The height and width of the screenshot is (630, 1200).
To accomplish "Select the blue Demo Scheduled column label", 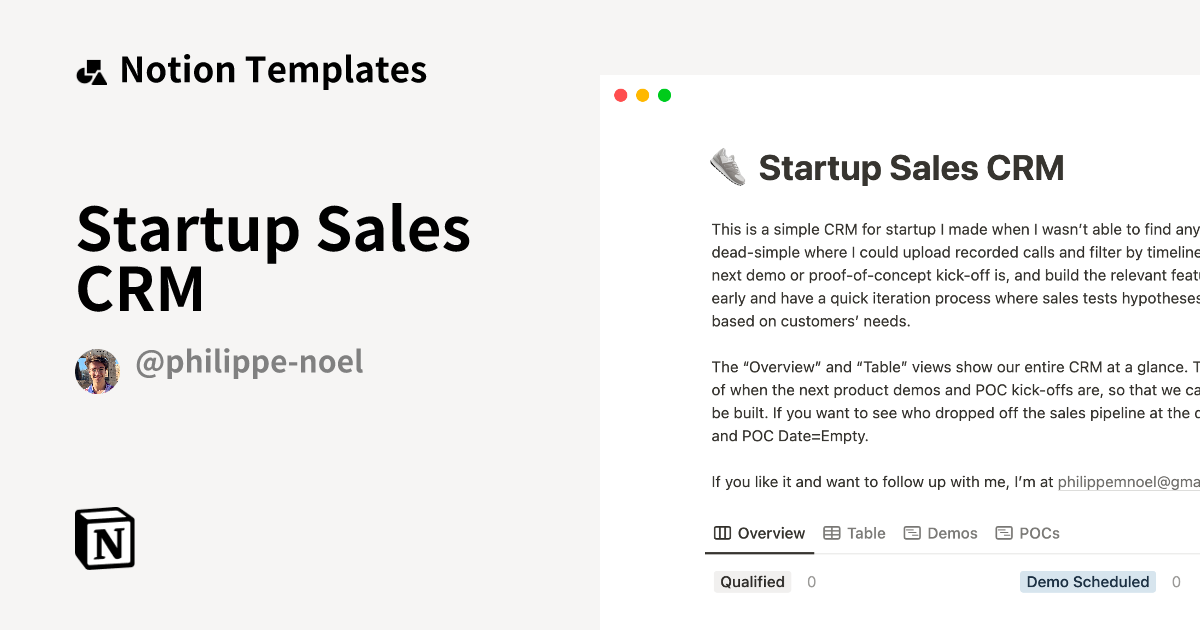I will coord(1087,582).
